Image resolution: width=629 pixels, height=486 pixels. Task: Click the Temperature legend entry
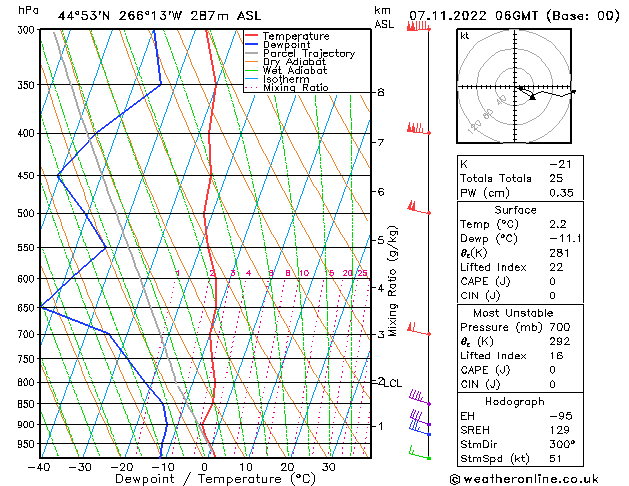click(x=287, y=36)
